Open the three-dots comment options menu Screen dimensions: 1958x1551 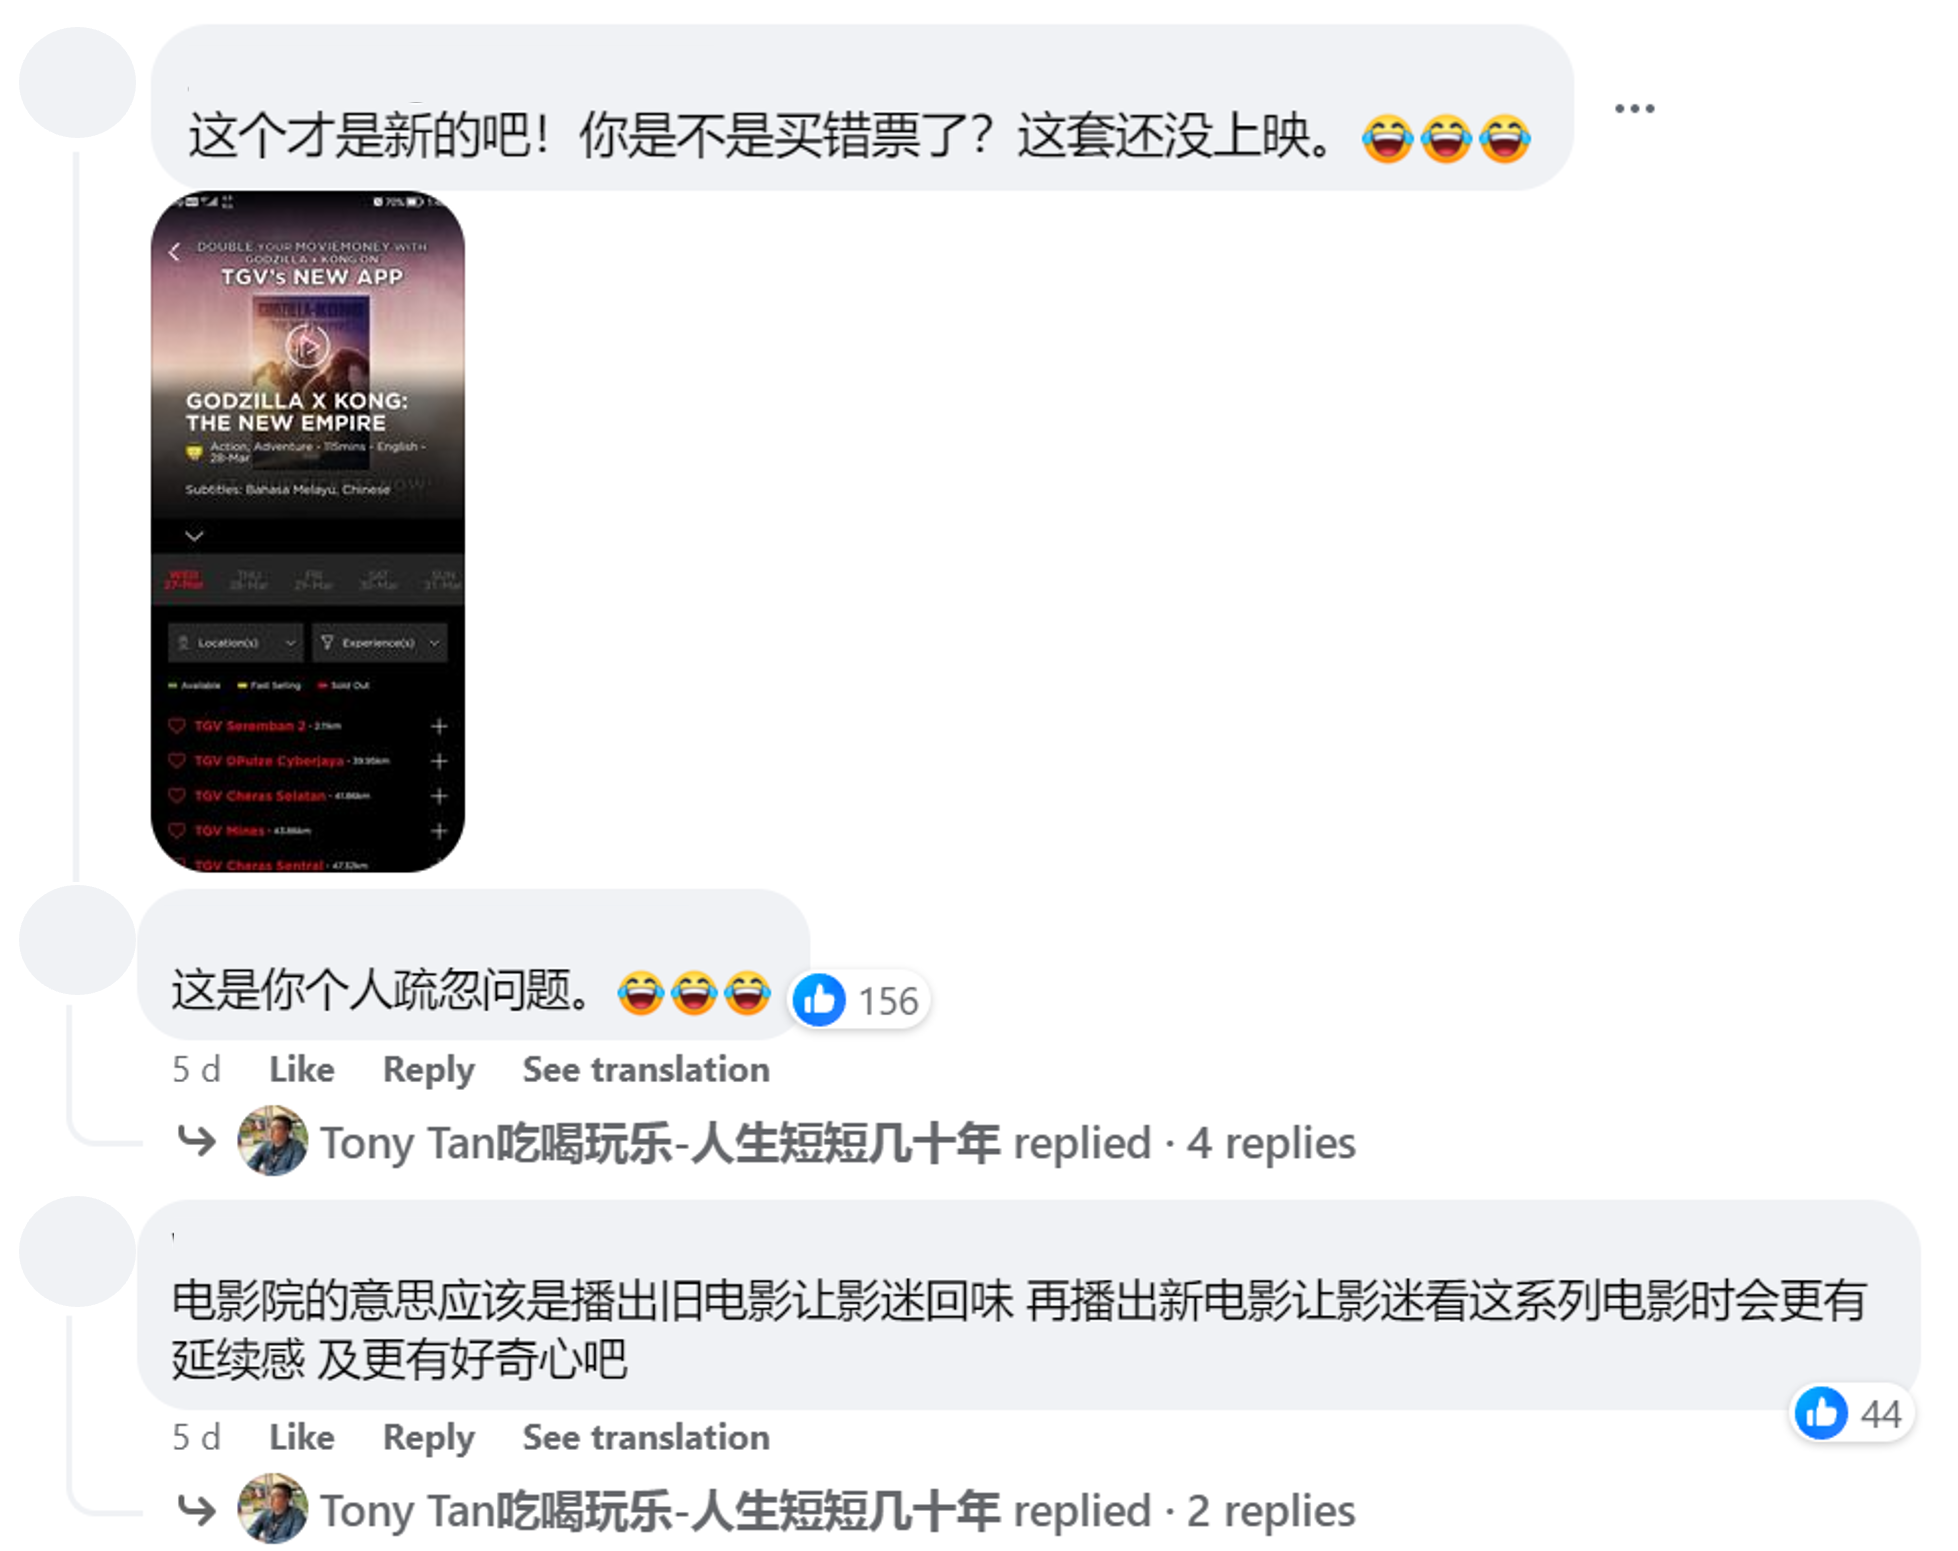click(x=1634, y=108)
